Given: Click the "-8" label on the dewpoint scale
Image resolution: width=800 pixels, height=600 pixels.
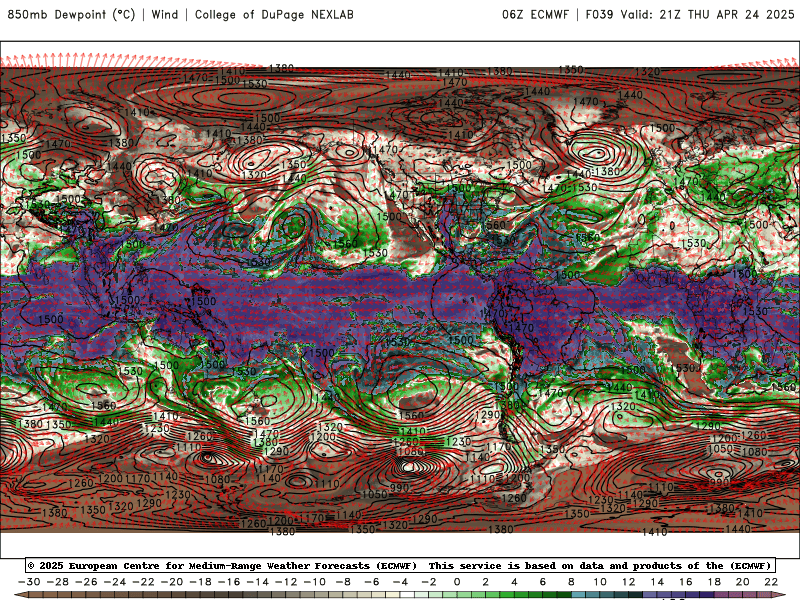Looking at the screenshot, I should point(343,582).
